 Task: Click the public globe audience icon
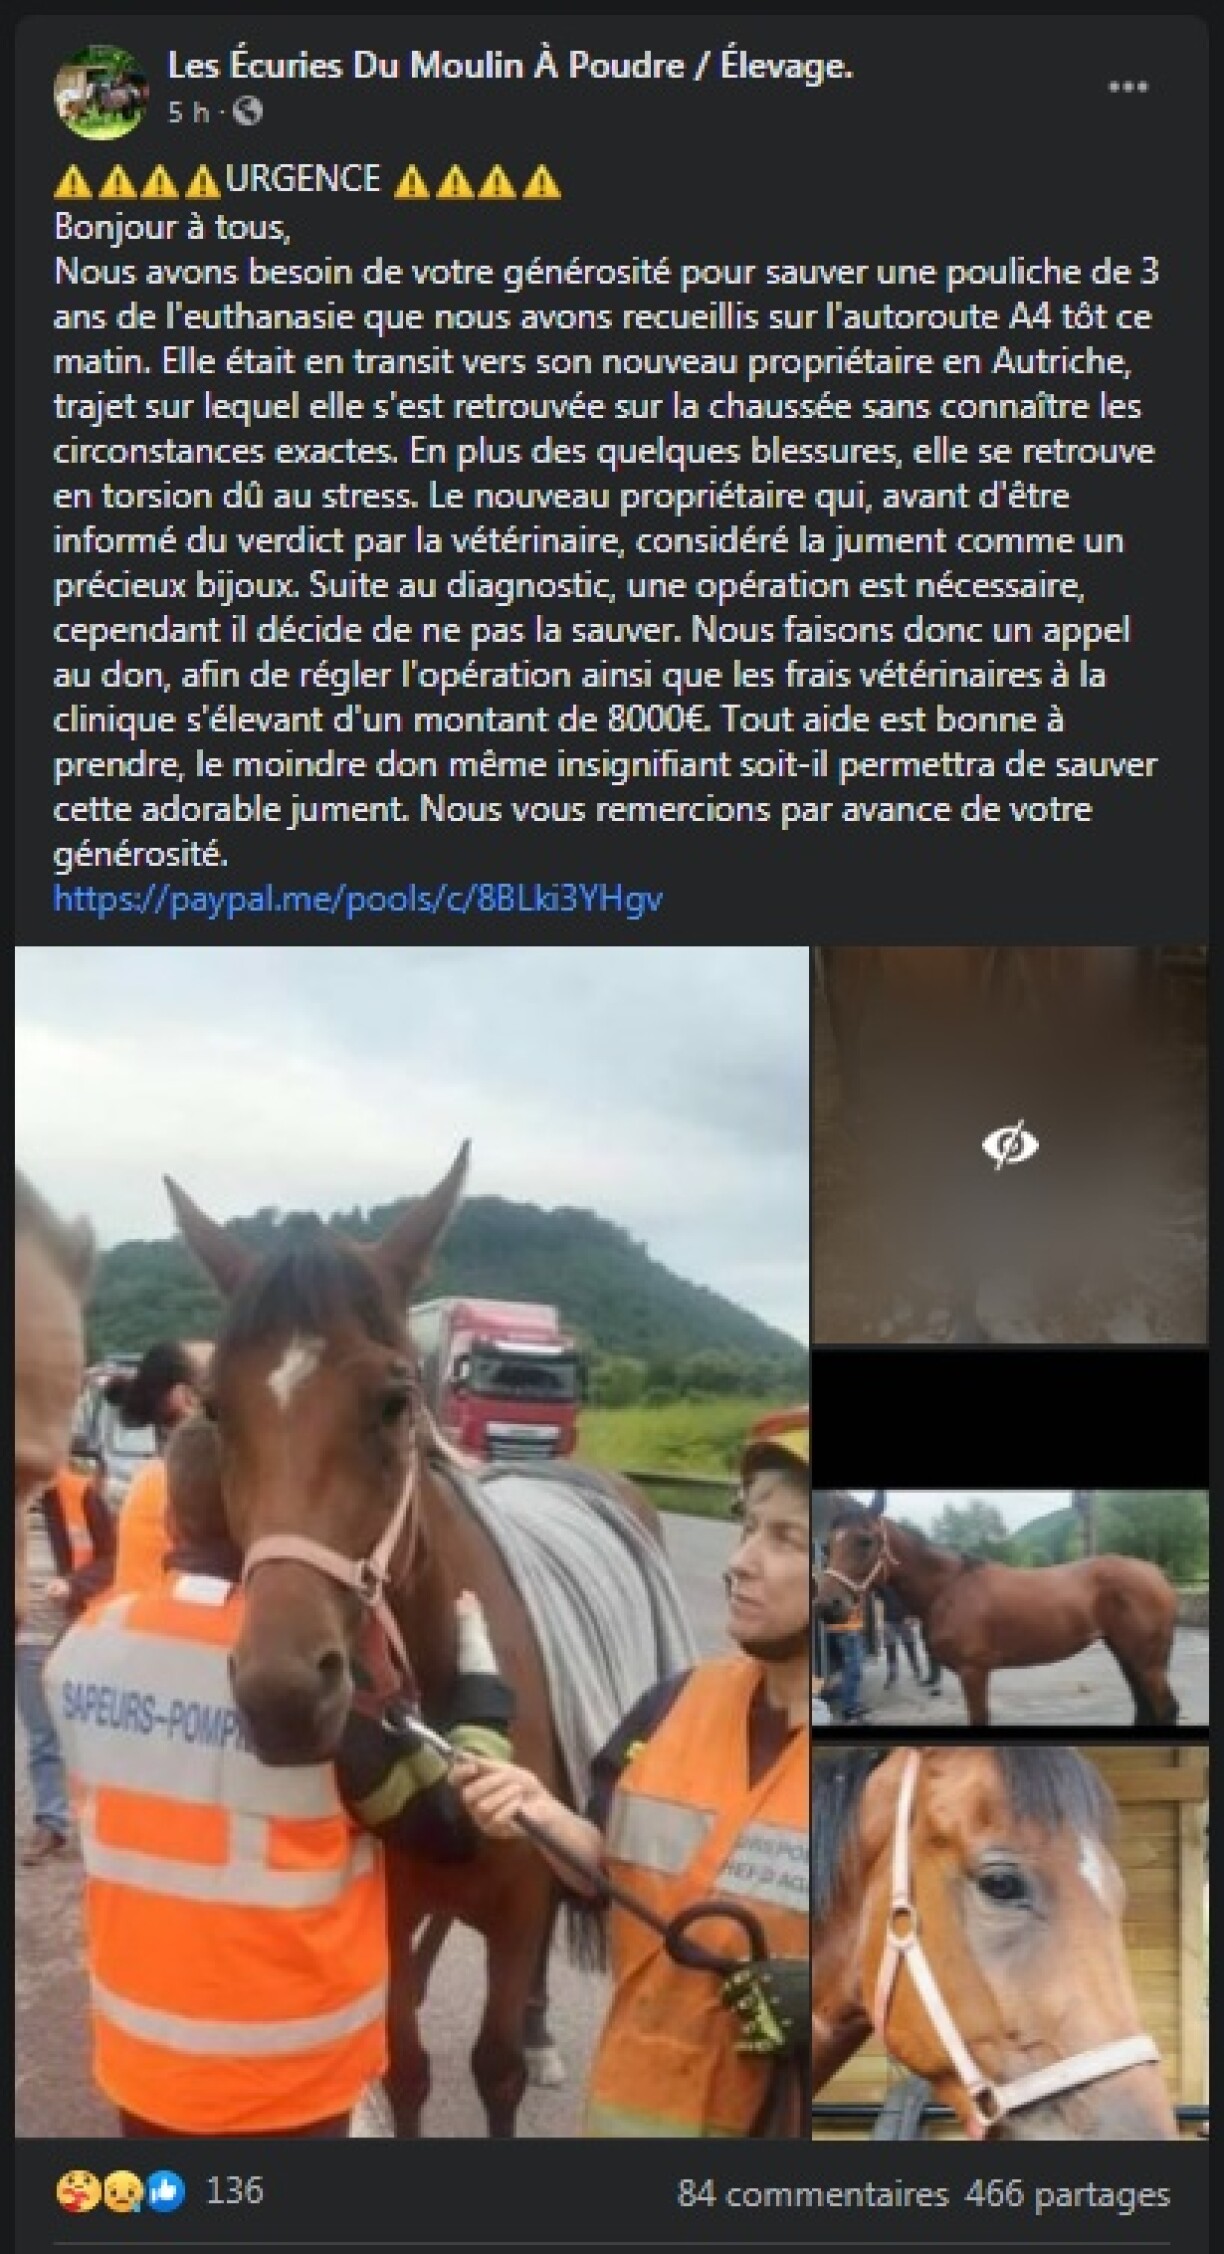(x=246, y=112)
